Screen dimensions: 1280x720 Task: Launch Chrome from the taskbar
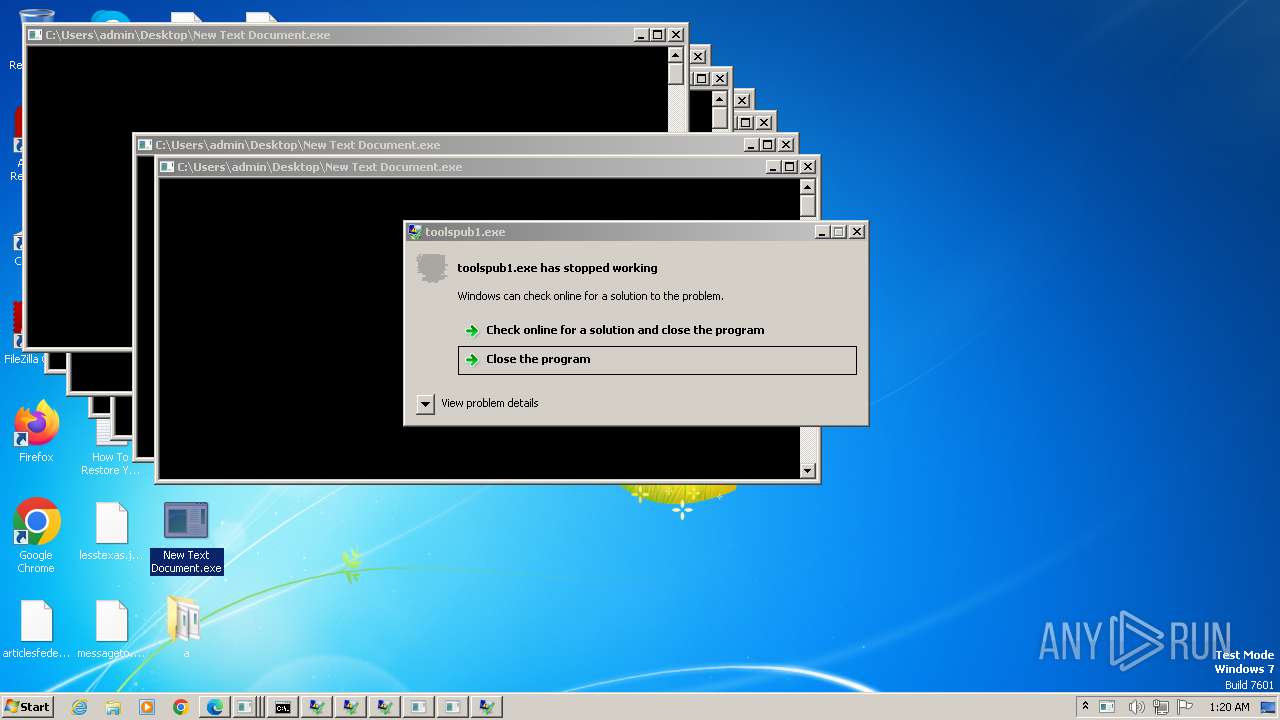(181, 707)
